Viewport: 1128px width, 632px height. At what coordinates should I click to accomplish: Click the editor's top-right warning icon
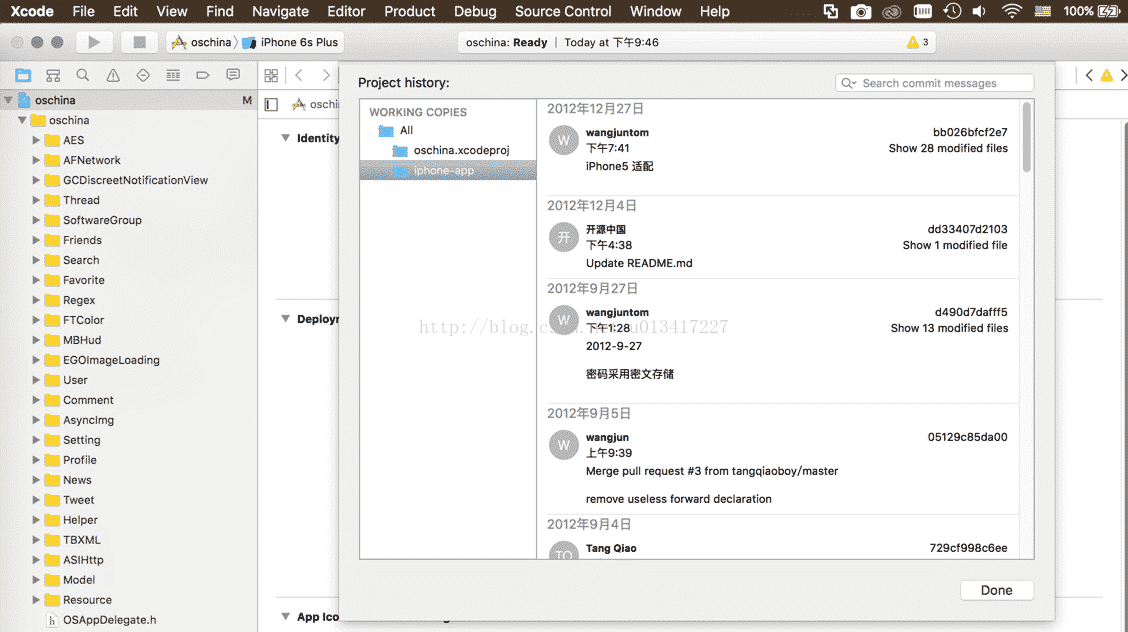tap(1106, 75)
